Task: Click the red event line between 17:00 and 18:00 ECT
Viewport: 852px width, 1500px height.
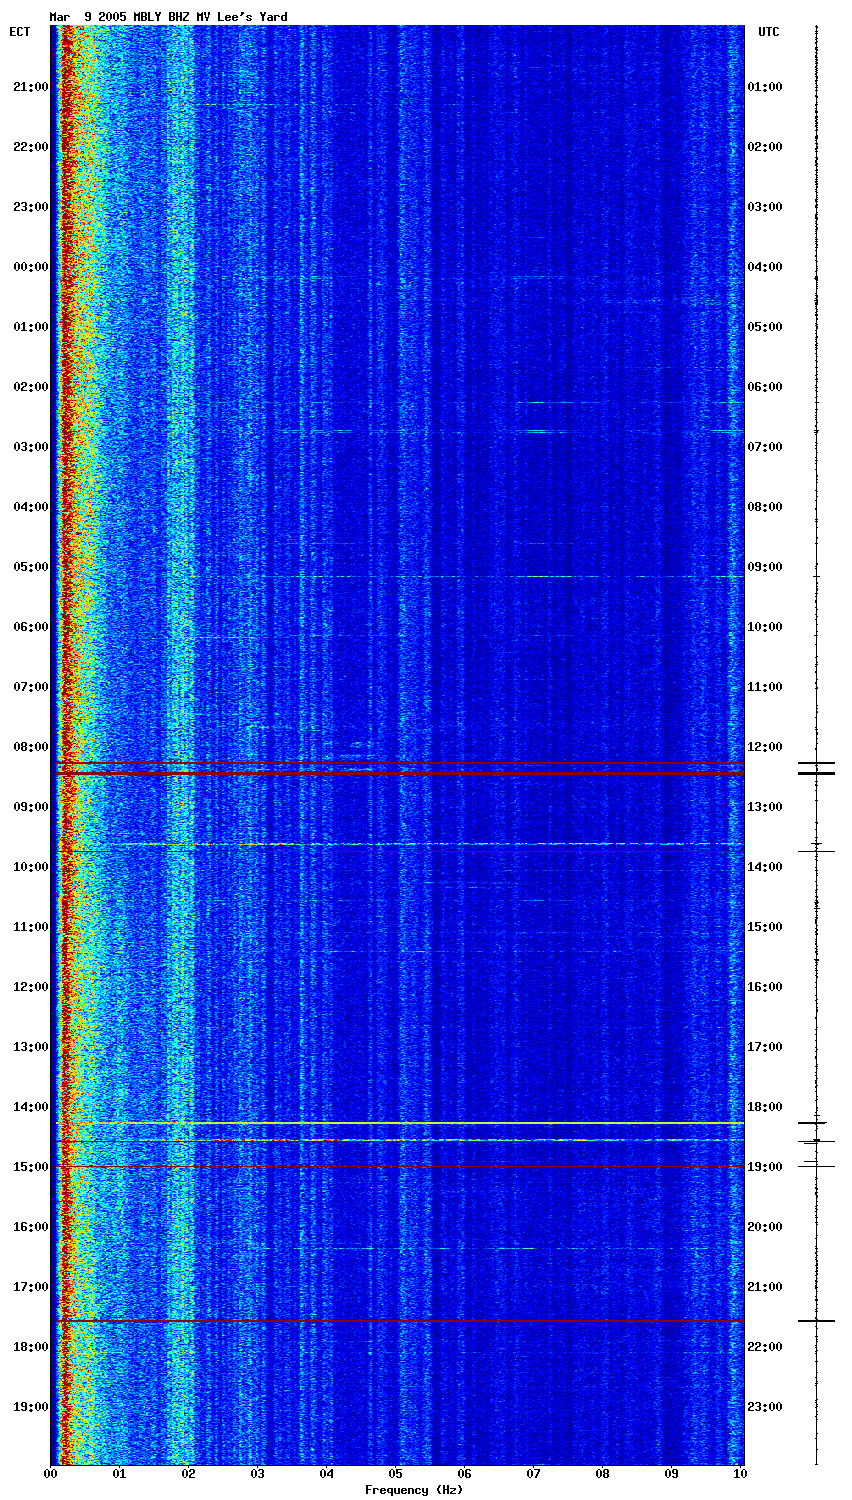Action: [x=398, y=1321]
